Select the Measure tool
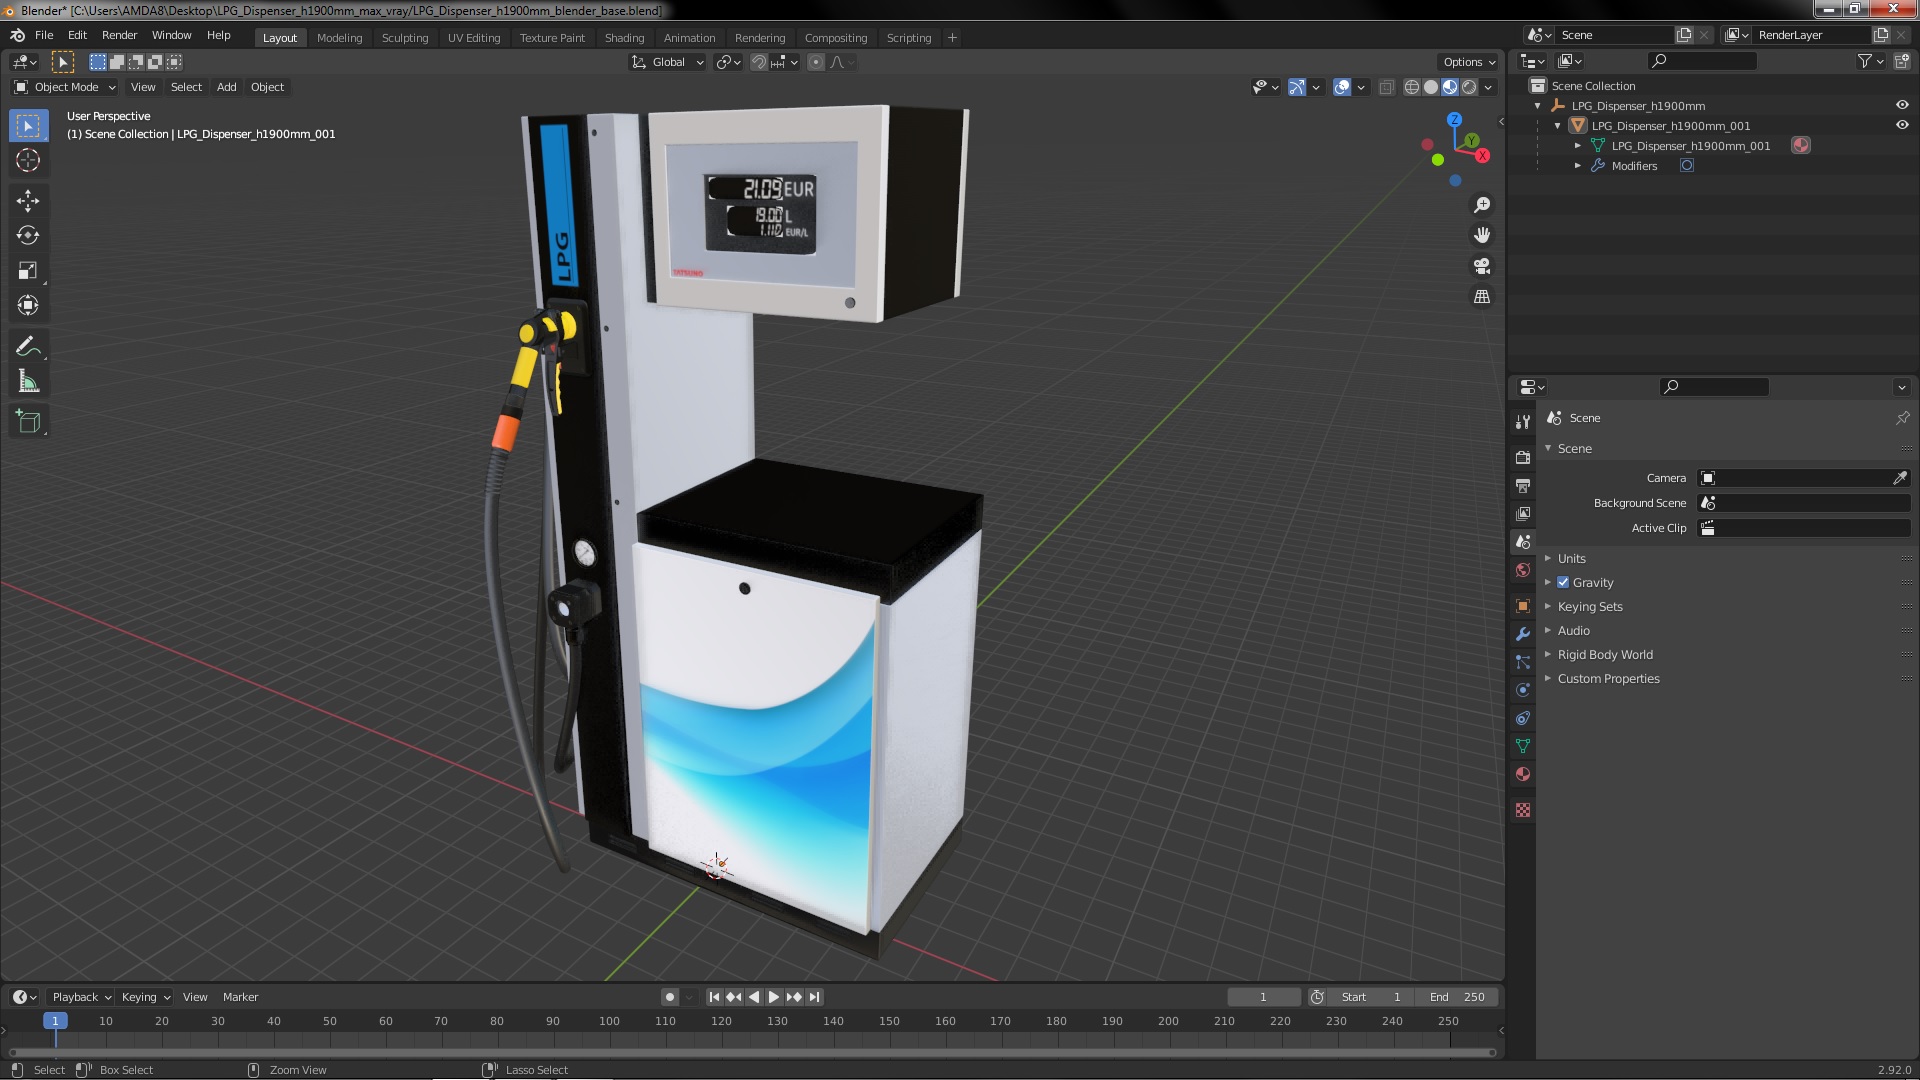This screenshot has height=1080, width=1920. coord(28,382)
